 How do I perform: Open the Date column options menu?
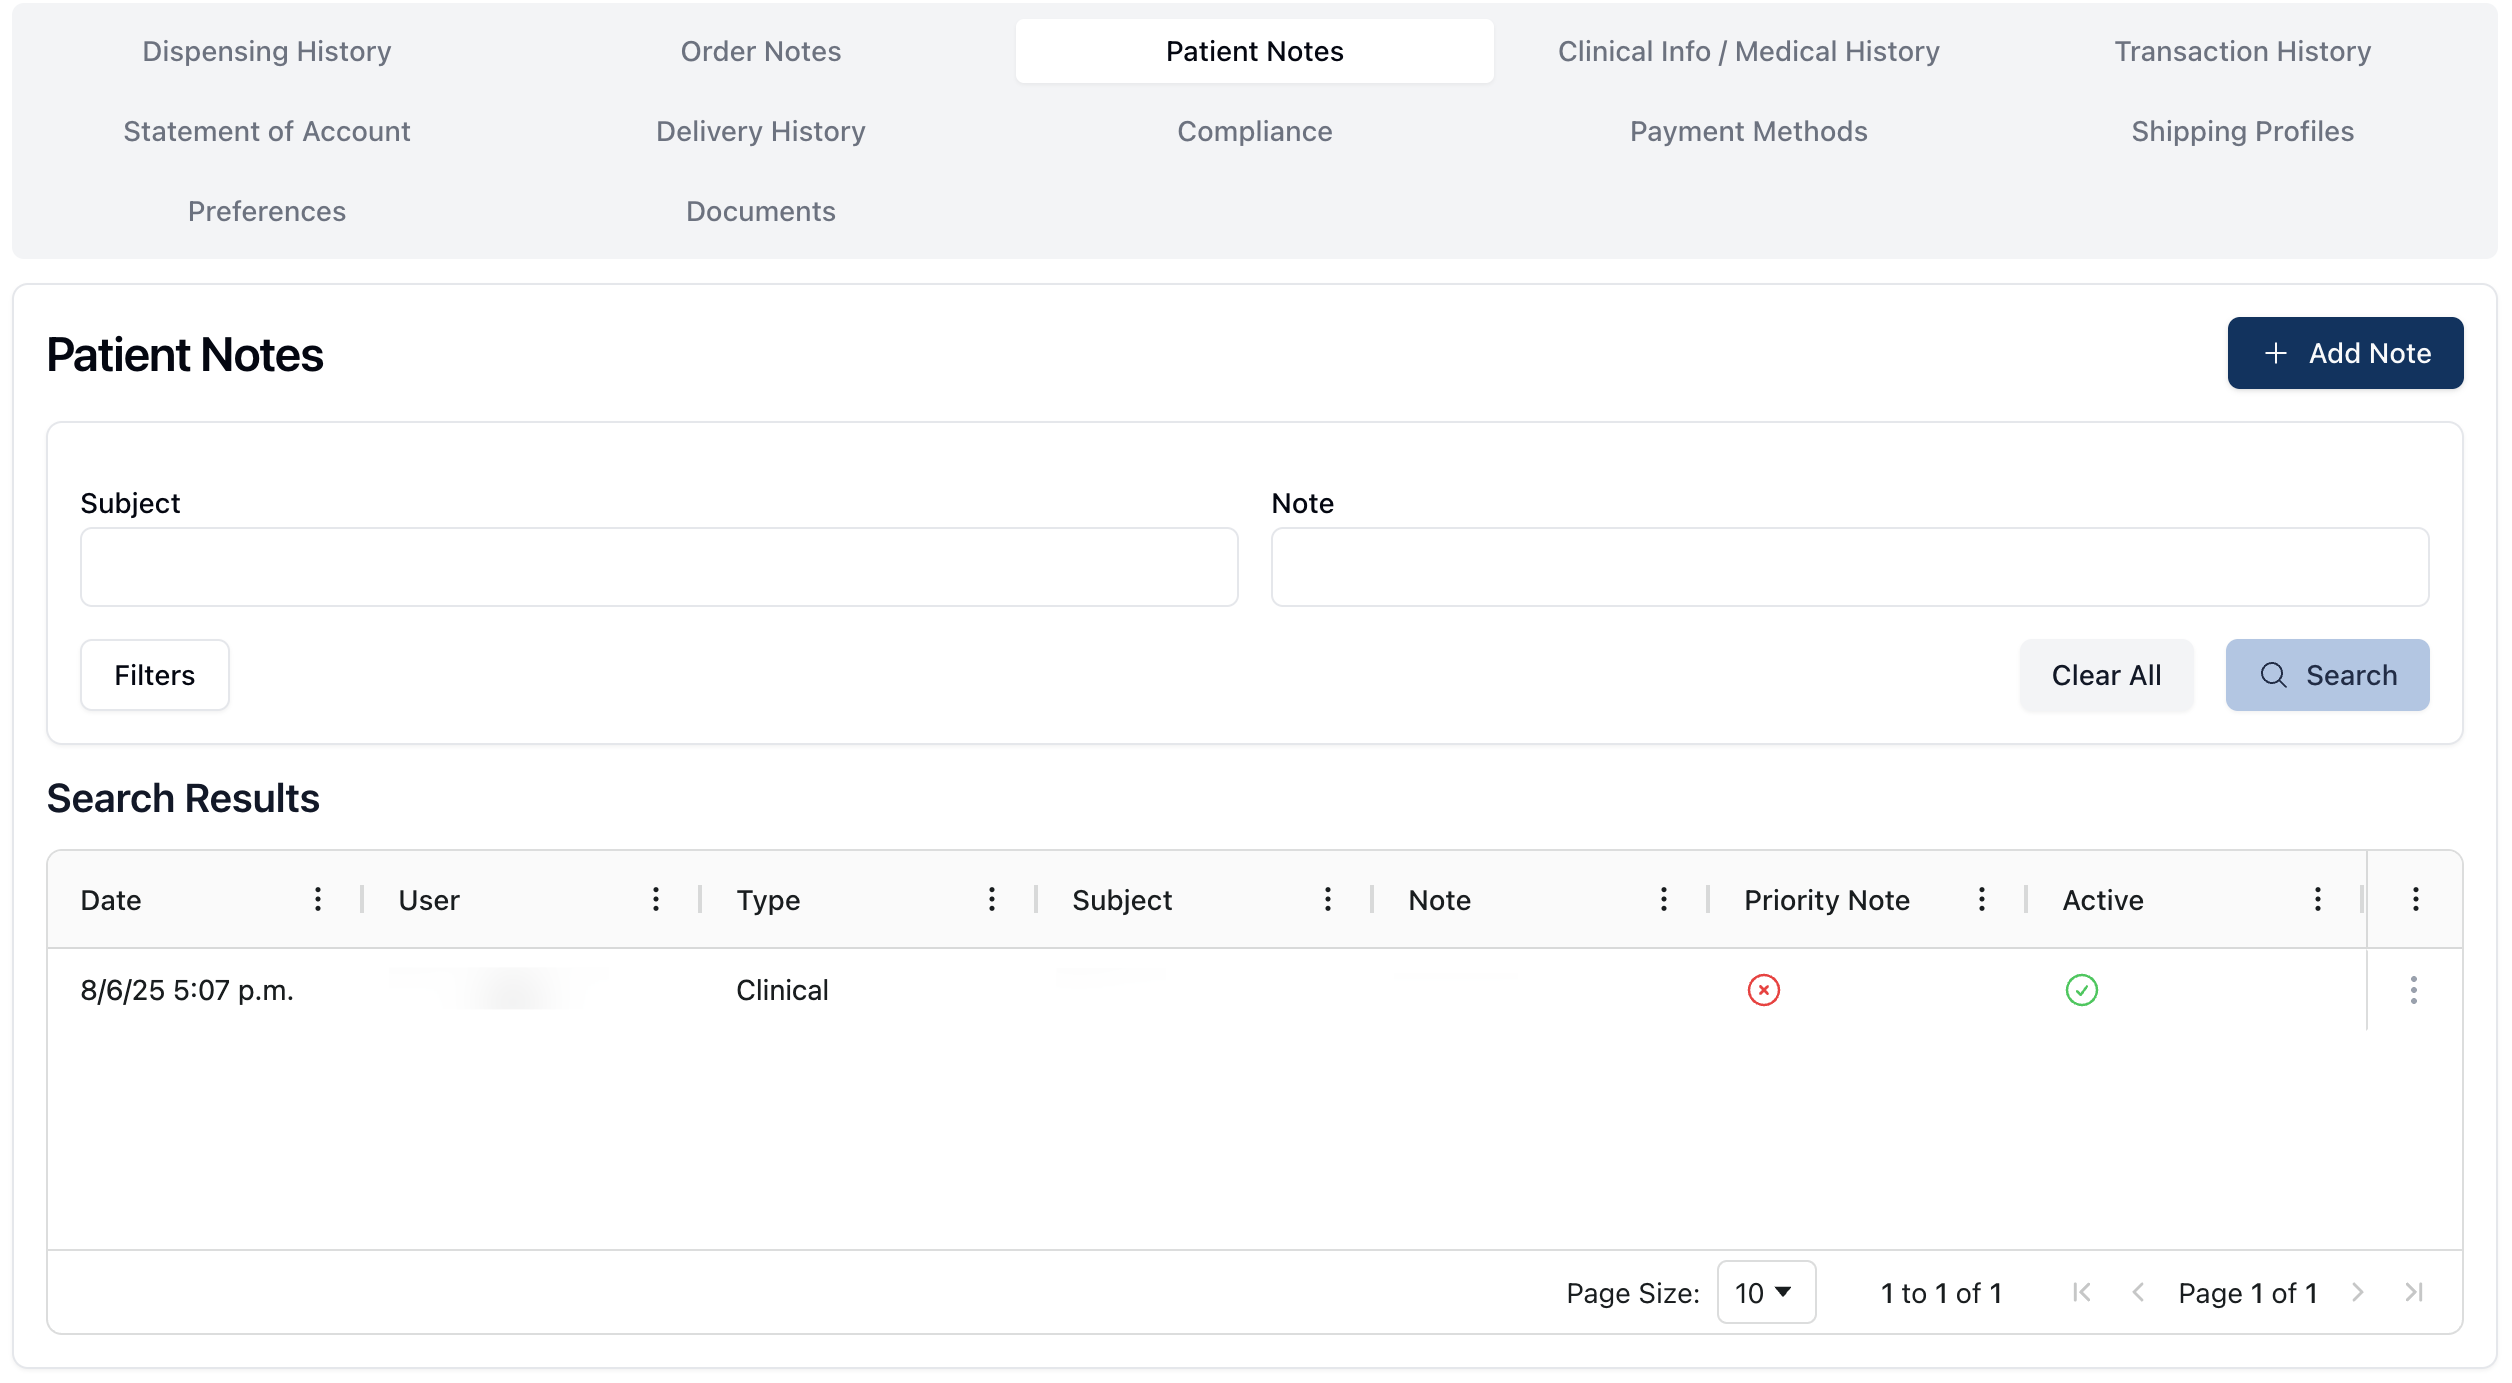tap(318, 899)
